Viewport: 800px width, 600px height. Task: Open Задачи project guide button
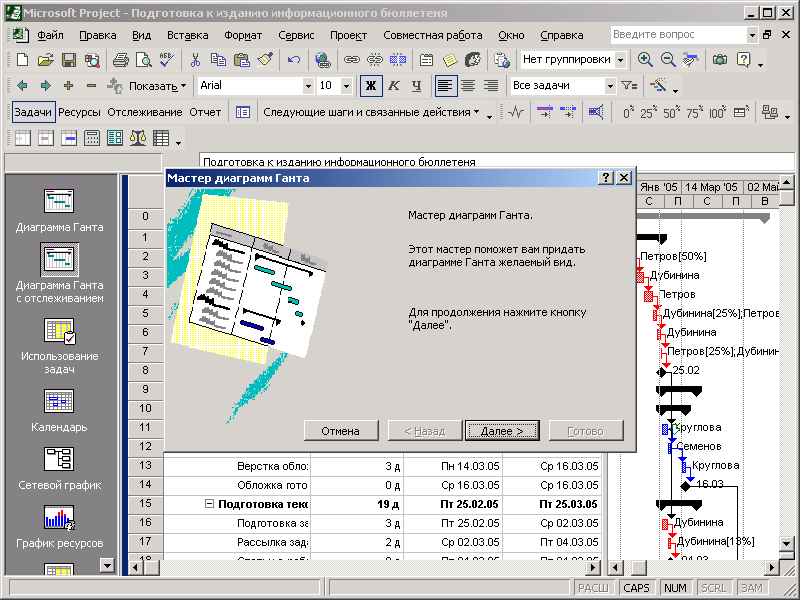33,112
